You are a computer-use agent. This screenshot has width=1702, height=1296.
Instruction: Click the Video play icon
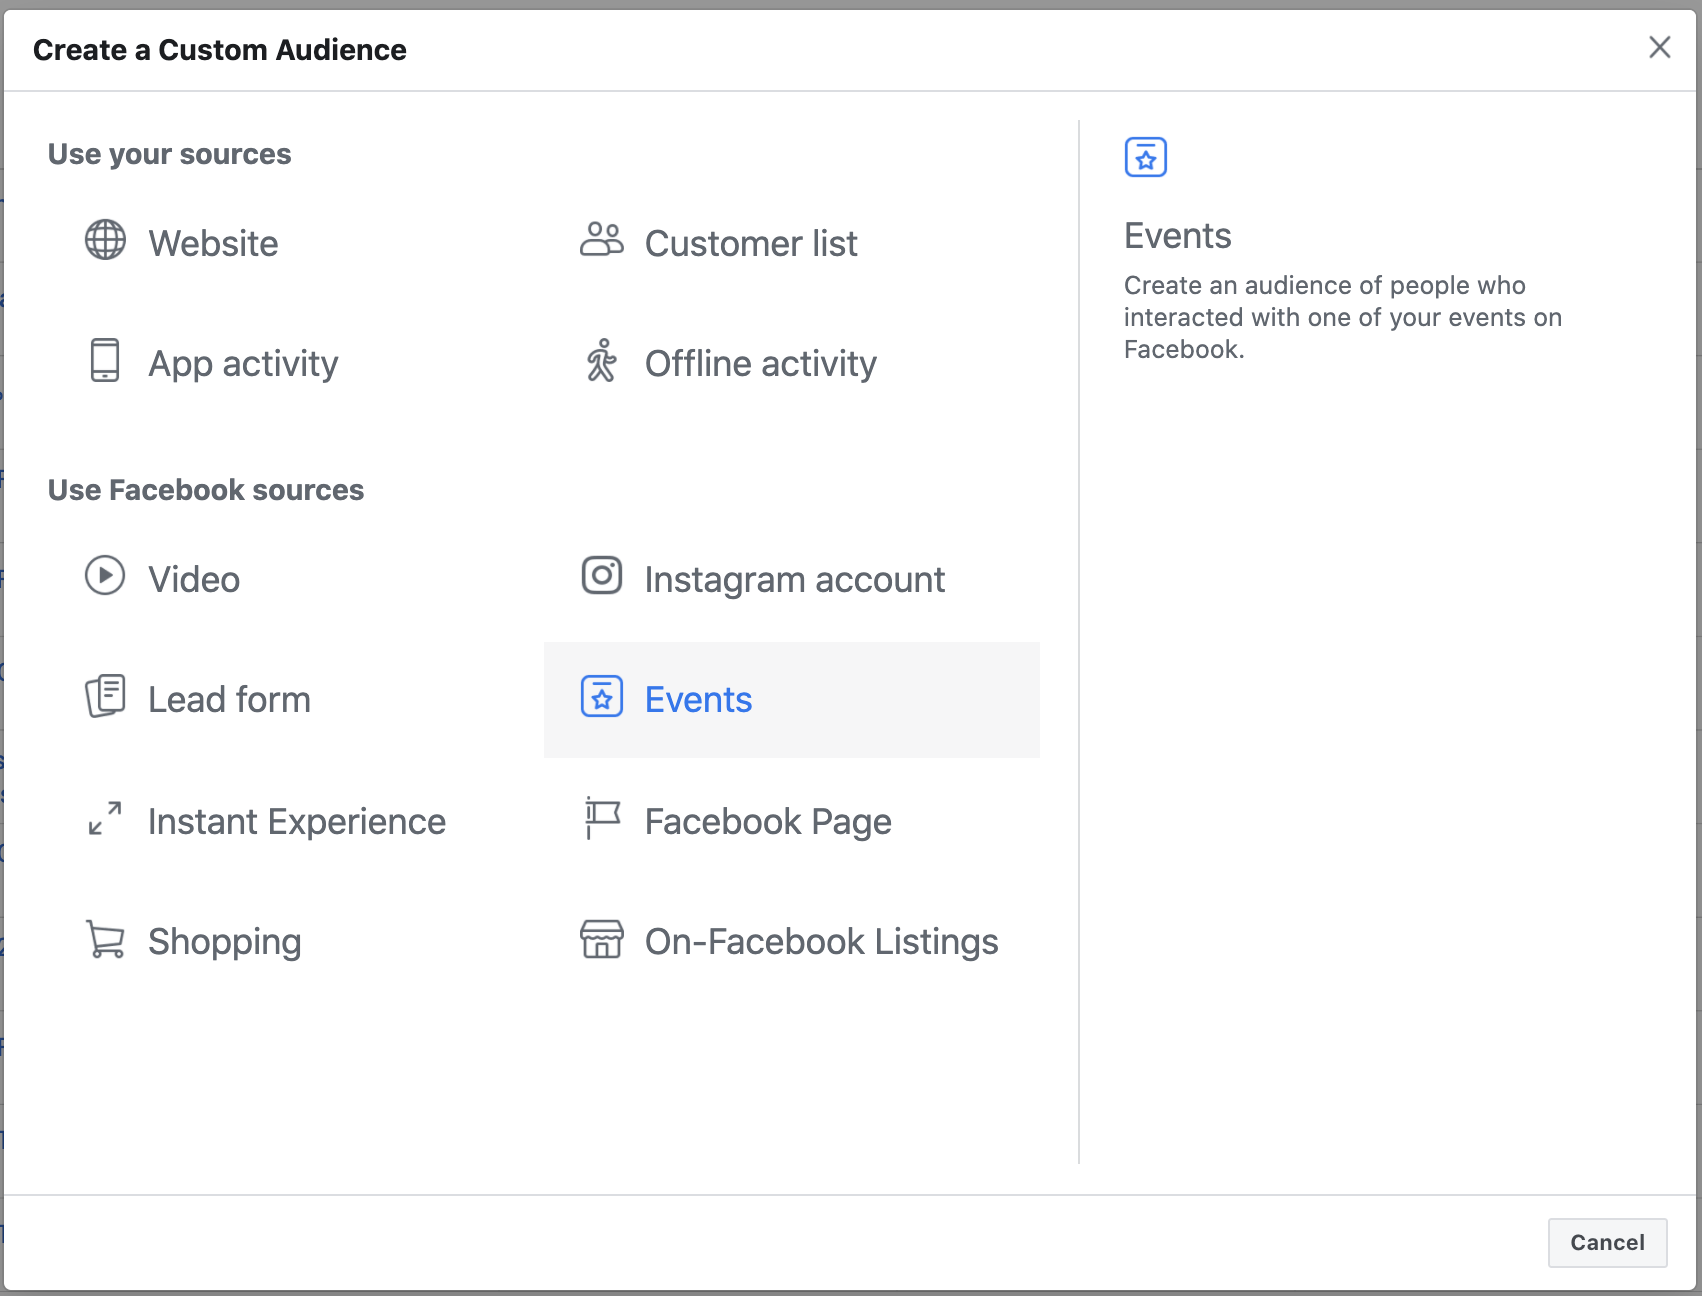pos(105,576)
